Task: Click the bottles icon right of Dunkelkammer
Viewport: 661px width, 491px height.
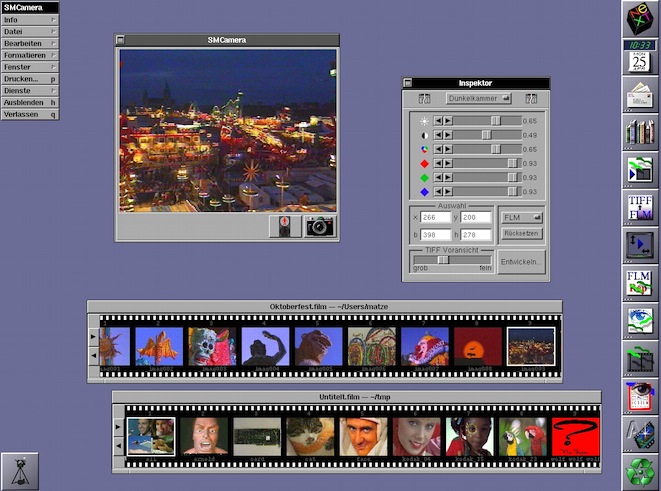Action: click(531, 99)
